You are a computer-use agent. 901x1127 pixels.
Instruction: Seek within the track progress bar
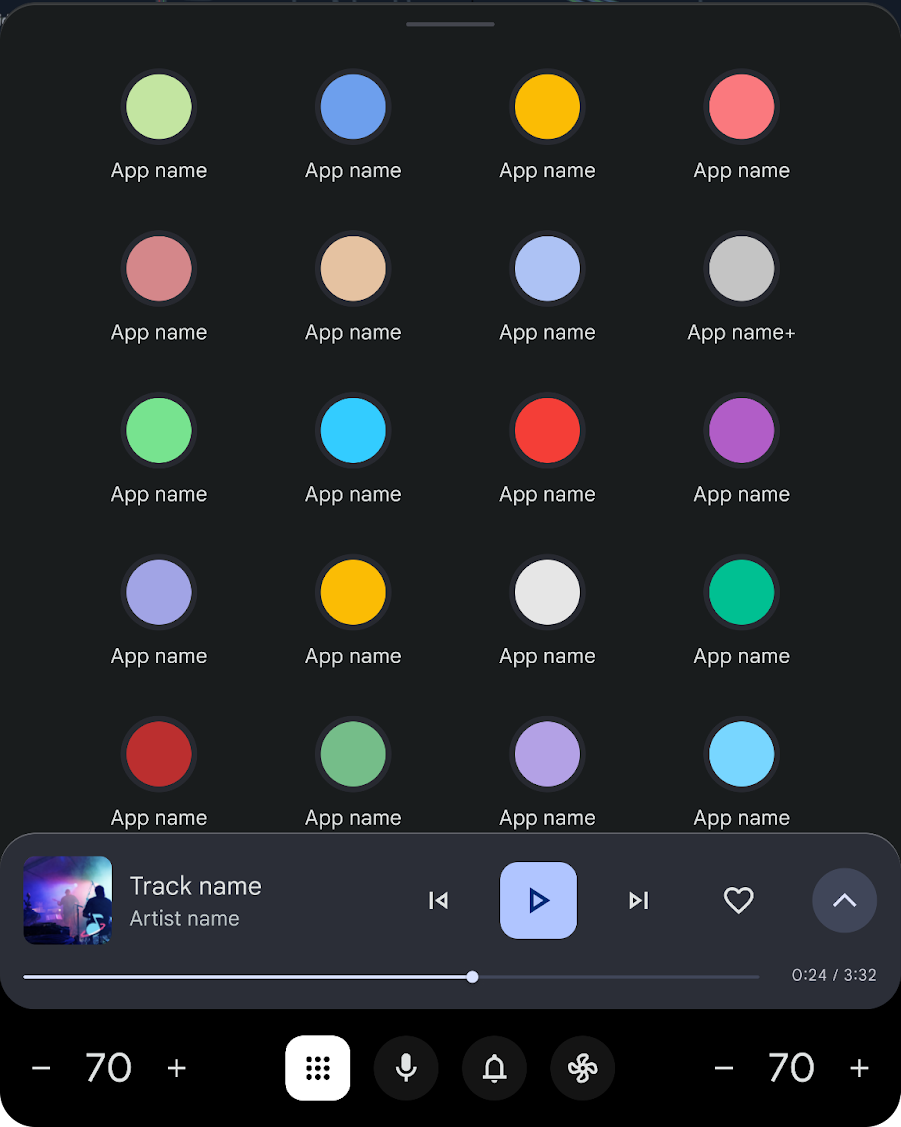[472, 977]
